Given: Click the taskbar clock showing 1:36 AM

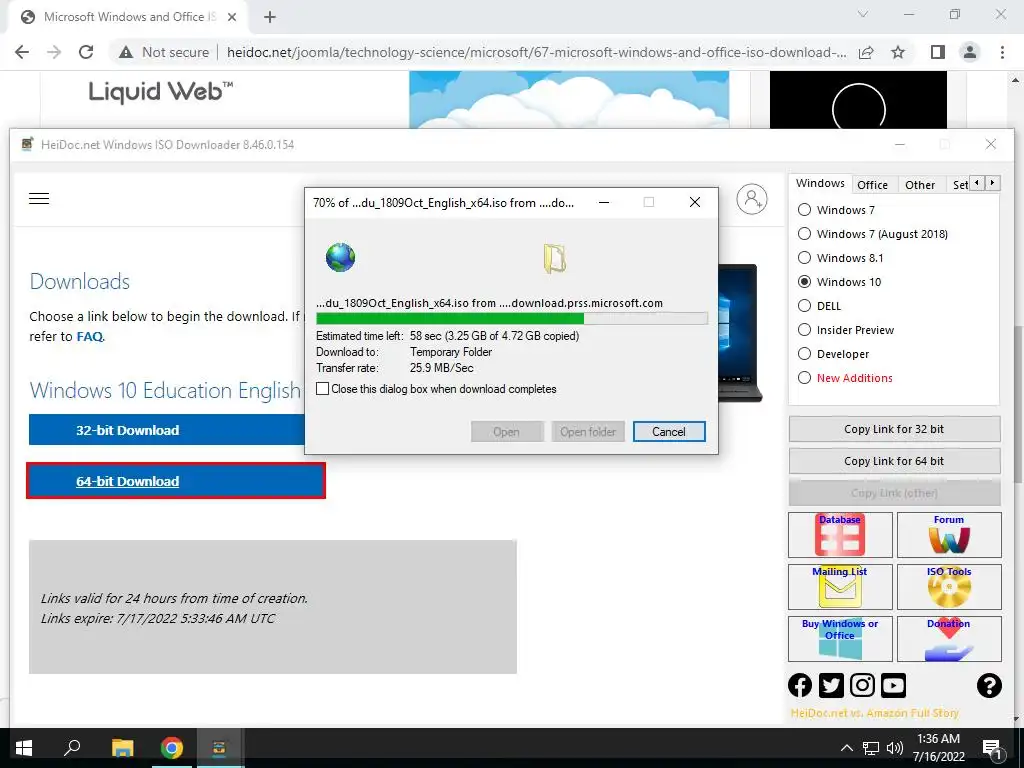Looking at the screenshot, I should point(938,748).
